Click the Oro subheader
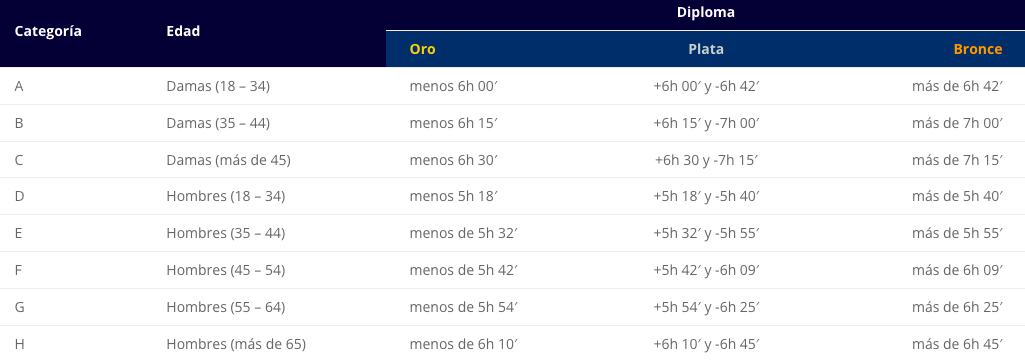Image resolution: width=1025 pixels, height=360 pixels. coord(422,49)
